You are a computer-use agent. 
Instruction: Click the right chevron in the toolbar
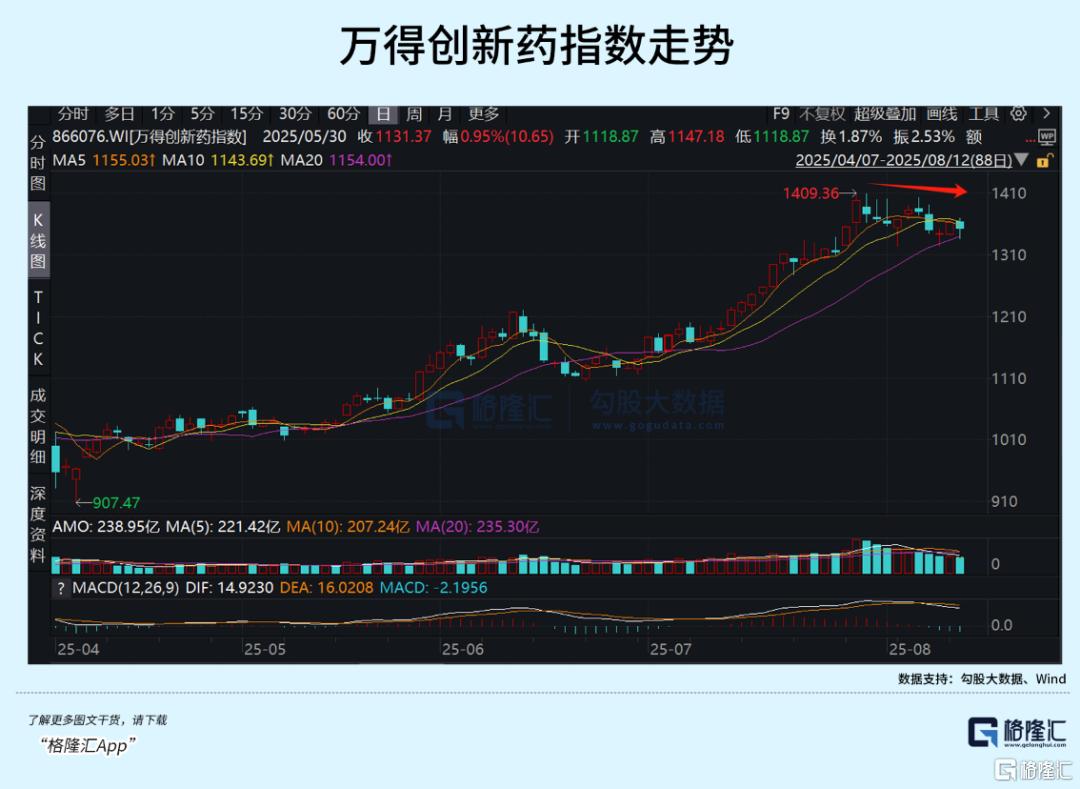(x=1046, y=114)
